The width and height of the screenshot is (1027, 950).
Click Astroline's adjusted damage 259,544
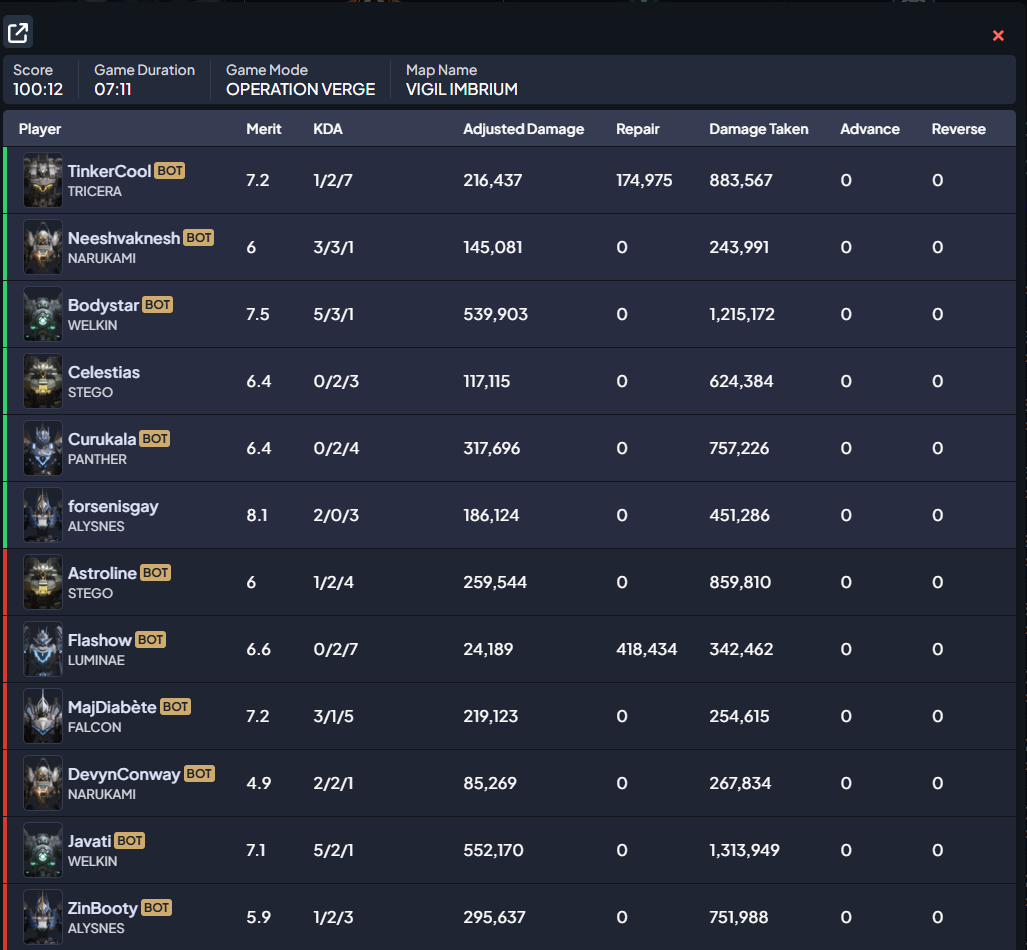tap(495, 582)
